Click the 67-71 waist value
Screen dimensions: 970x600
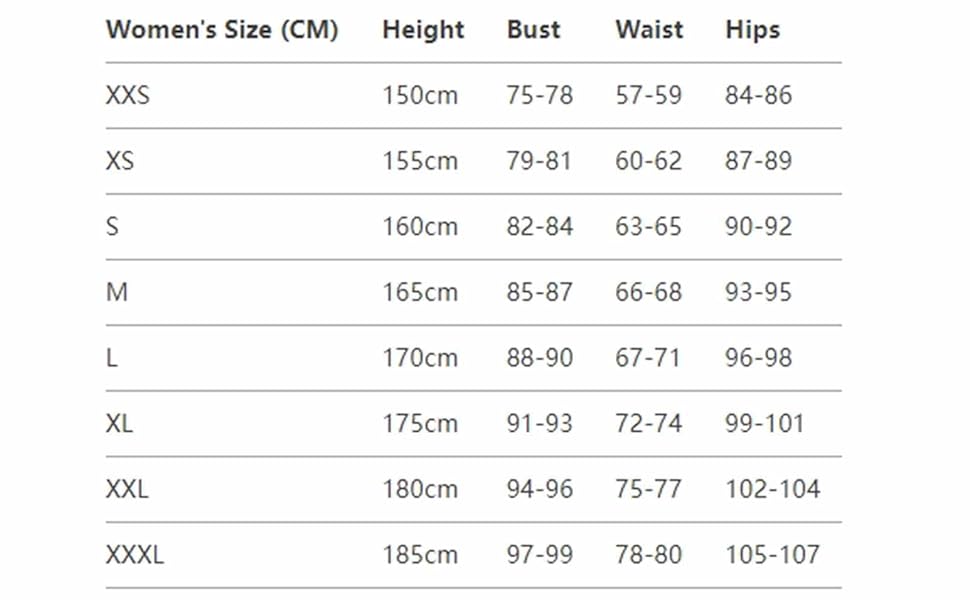click(648, 358)
